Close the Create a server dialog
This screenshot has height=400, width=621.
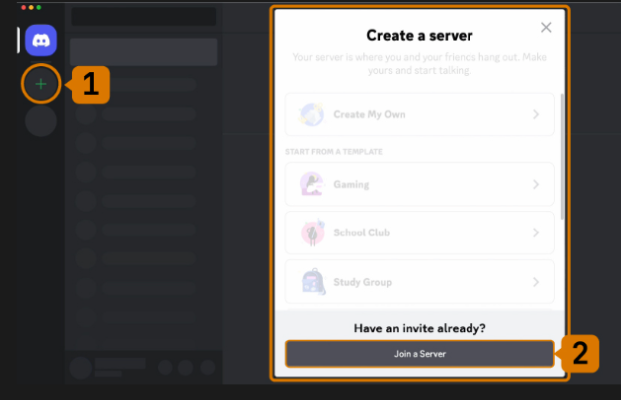546,27
